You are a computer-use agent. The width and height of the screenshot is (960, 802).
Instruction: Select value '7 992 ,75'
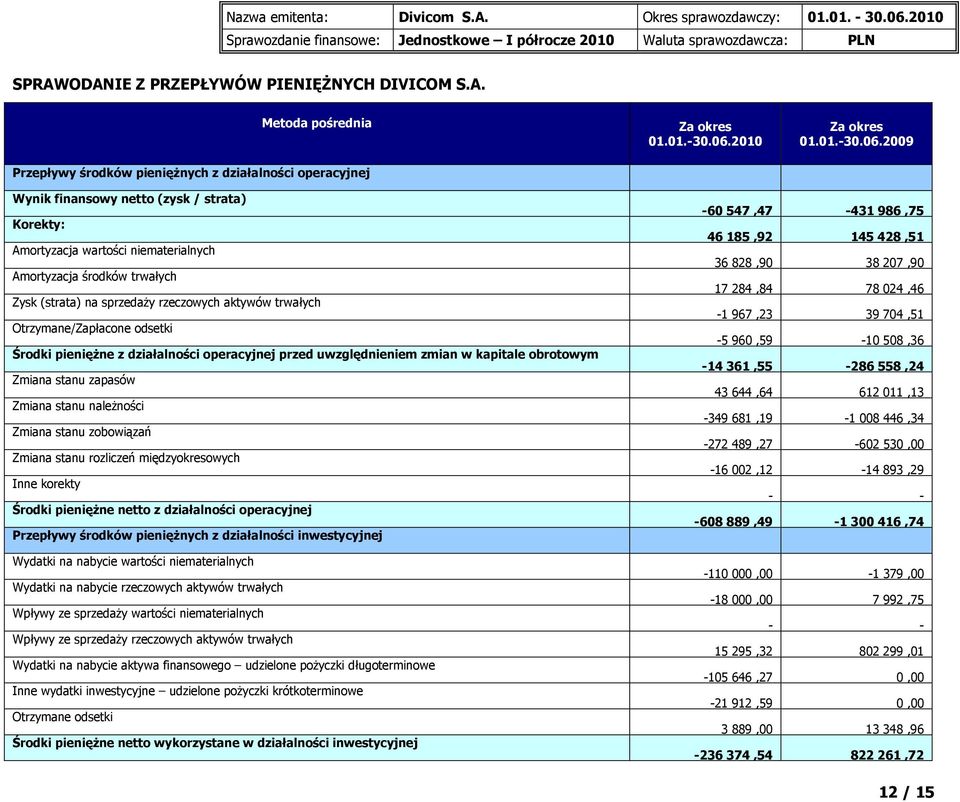coord(898,599)
